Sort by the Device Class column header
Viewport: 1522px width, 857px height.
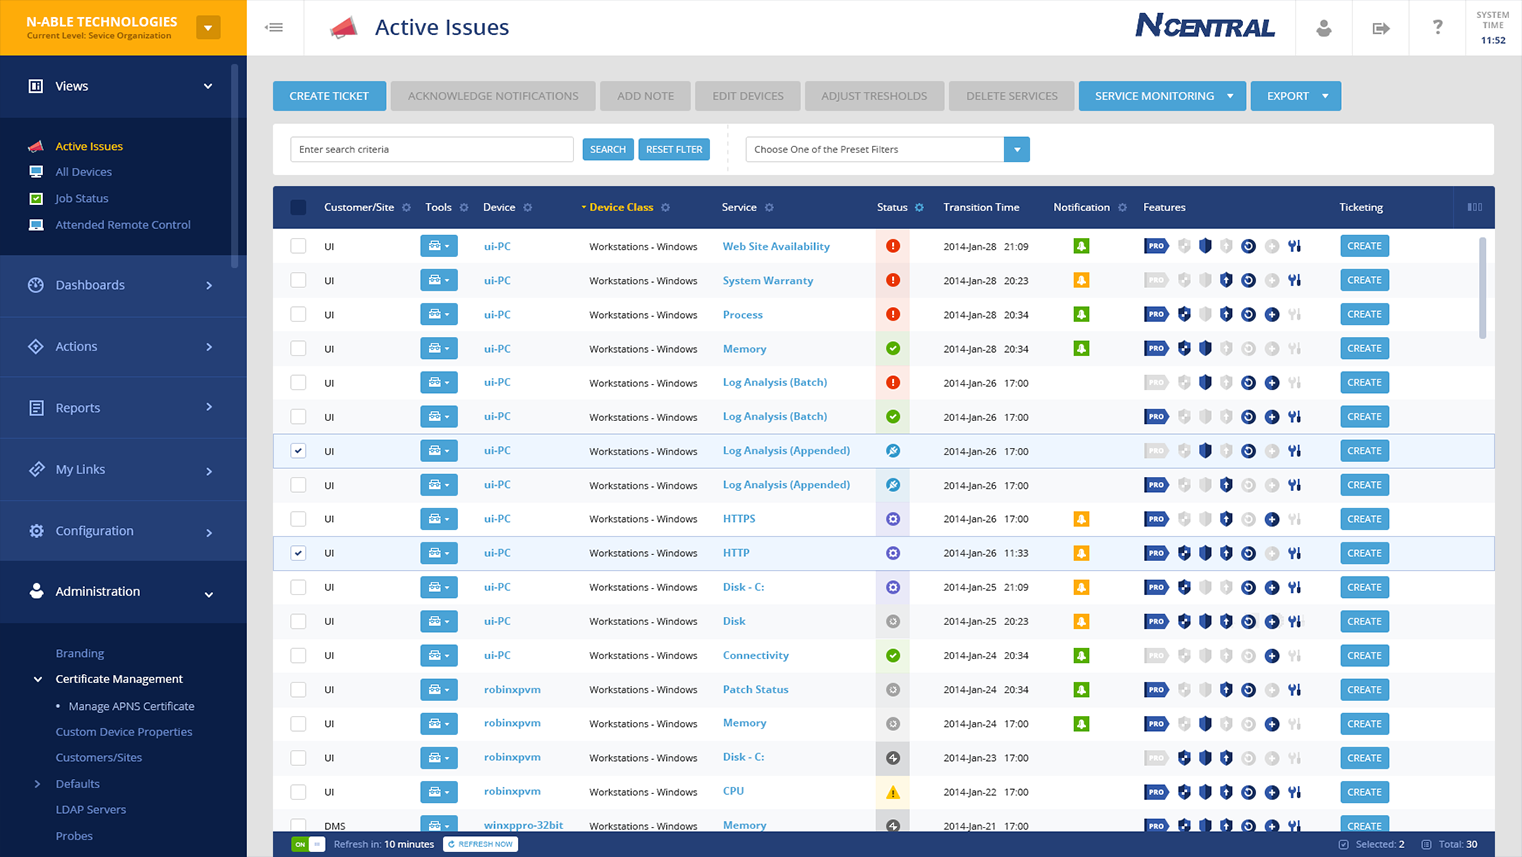click(621, 208)
